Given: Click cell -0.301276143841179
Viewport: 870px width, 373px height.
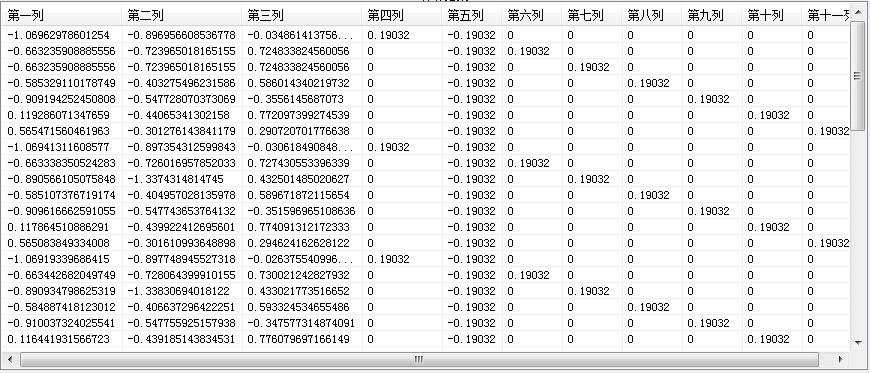Looking at the screenshot, I should (182, 132).
